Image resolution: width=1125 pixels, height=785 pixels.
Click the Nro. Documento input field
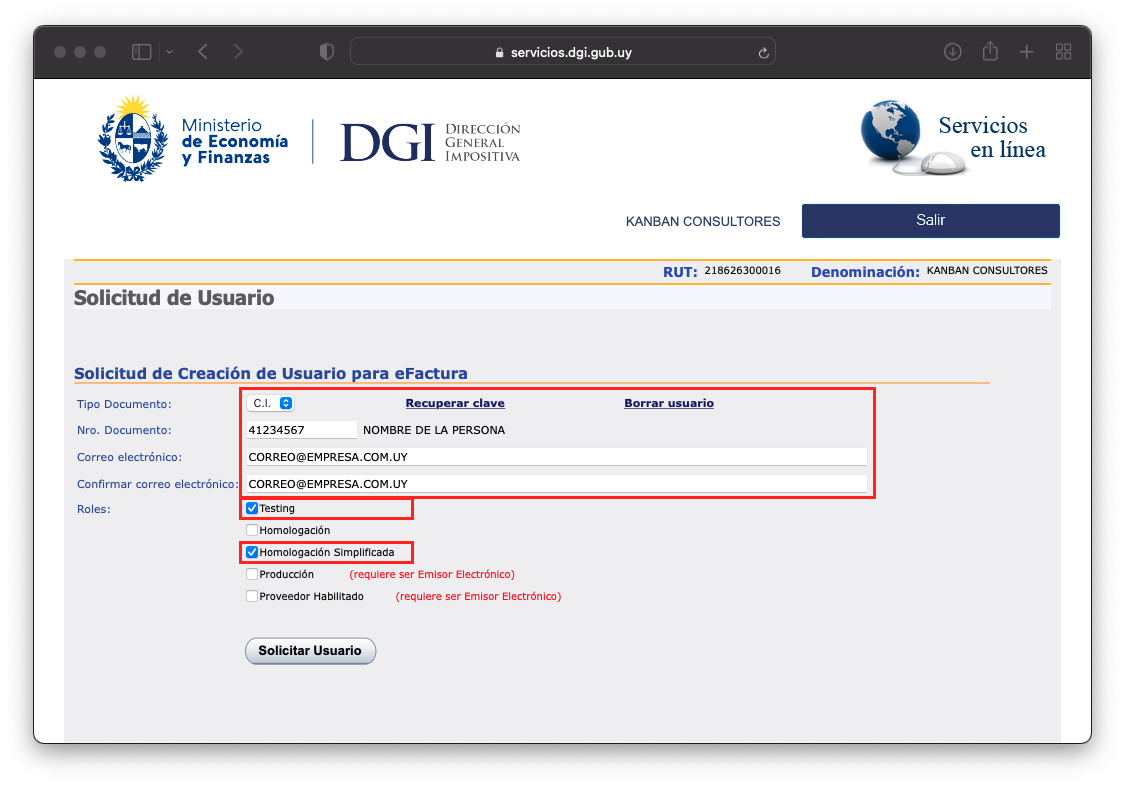(x=302, y=429)
